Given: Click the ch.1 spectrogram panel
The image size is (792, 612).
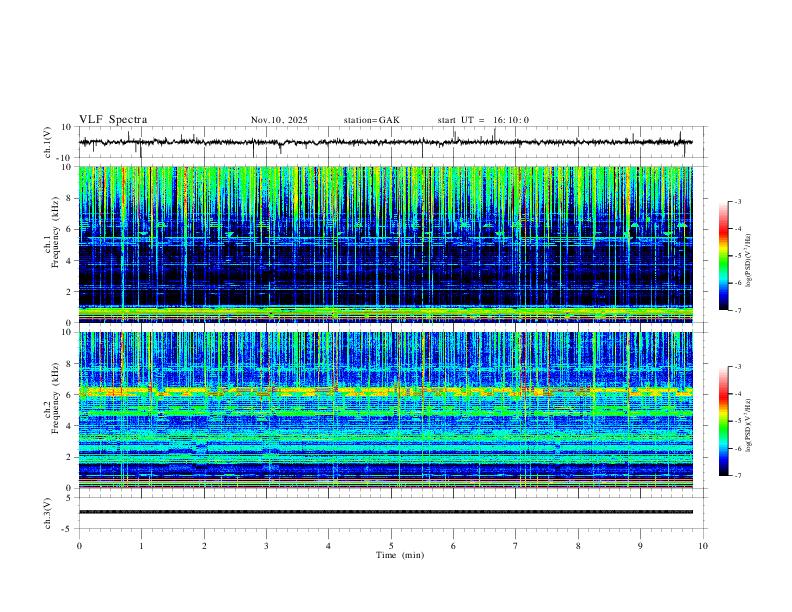Looking at the screenshot, I should pyautogui.click(x=385, y=244).
